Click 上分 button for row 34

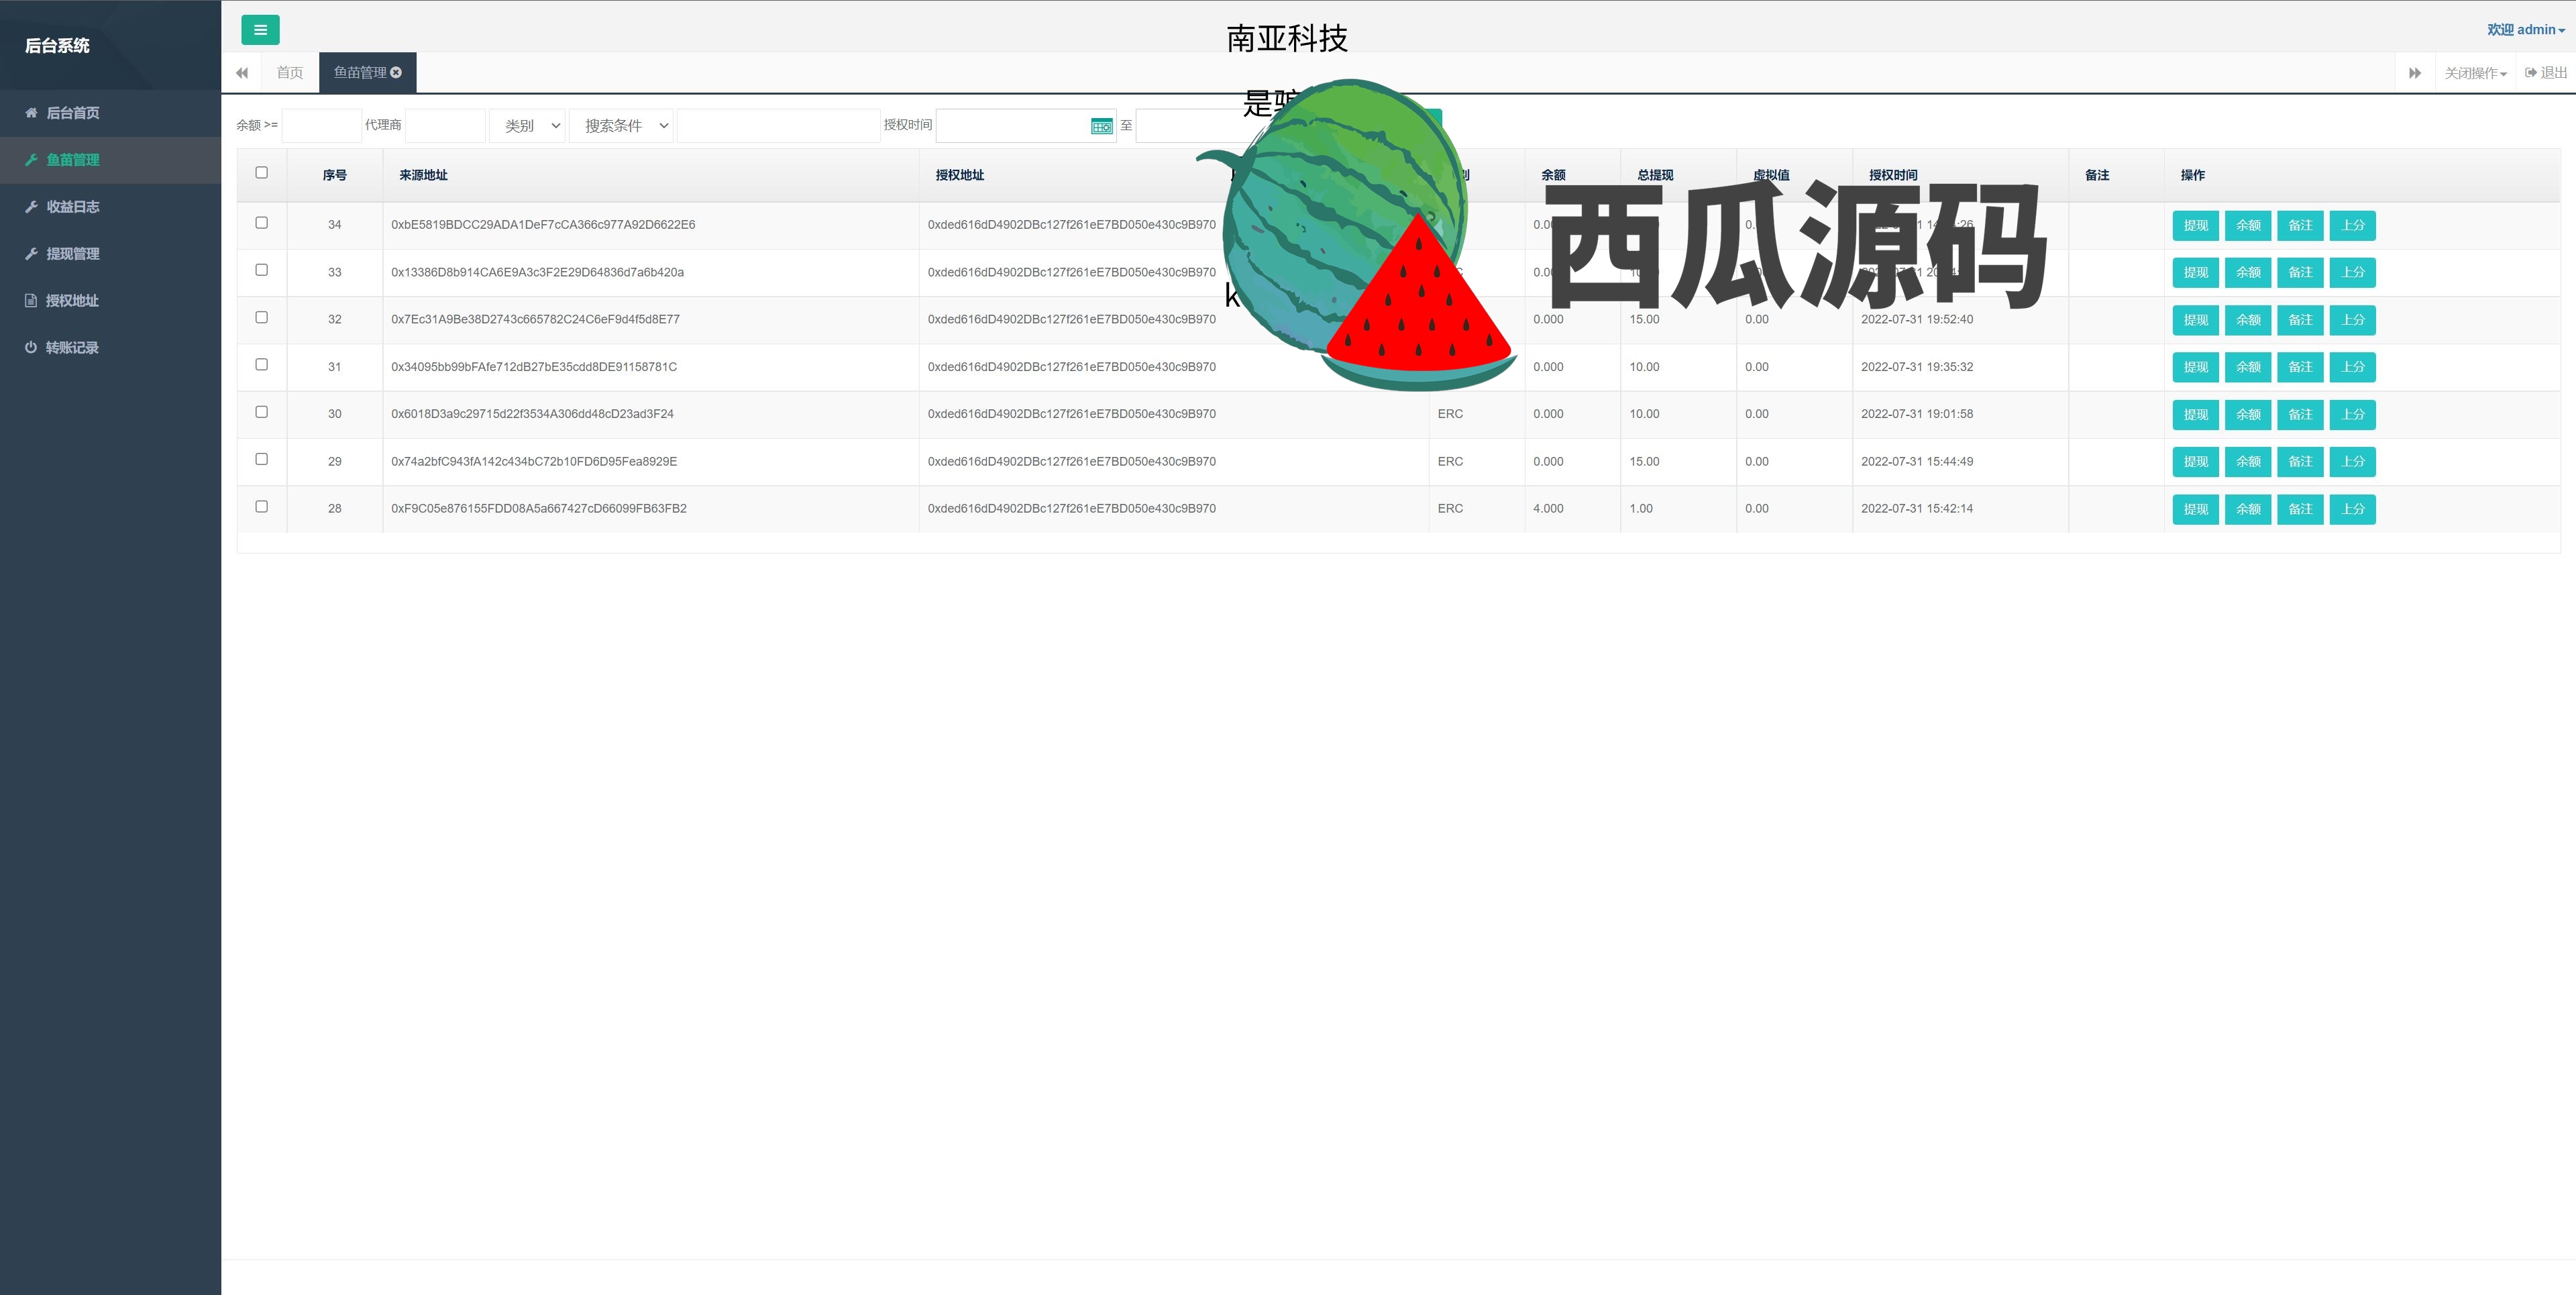pyautogui.click(x=2353, y=226)
